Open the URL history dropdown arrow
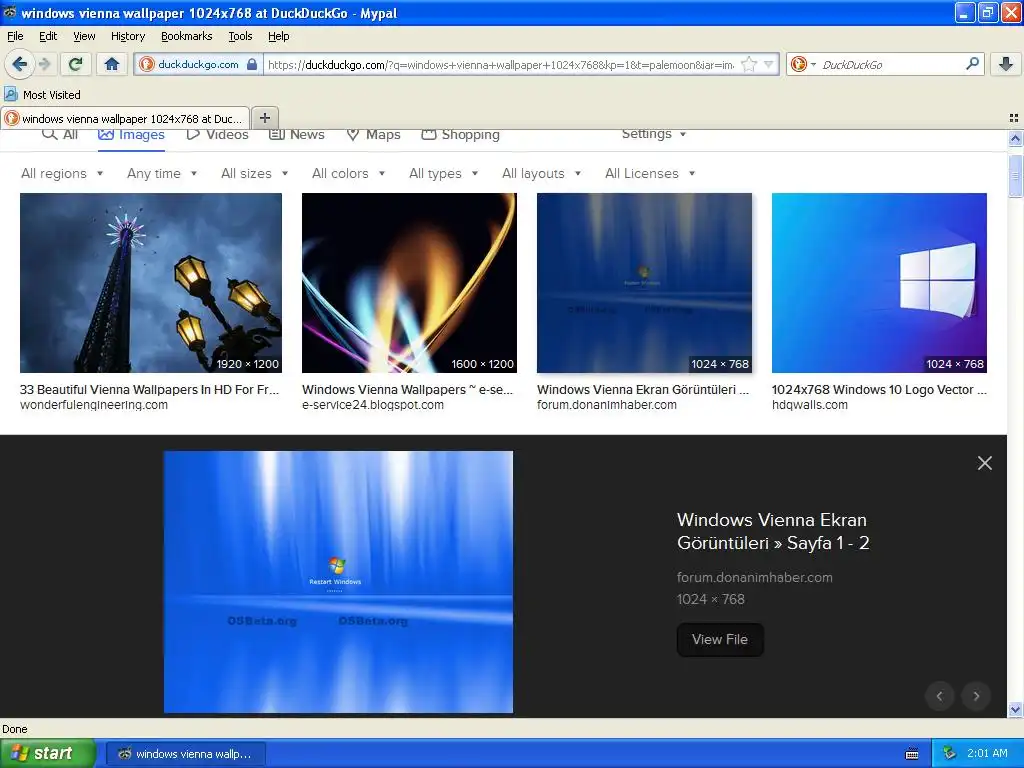1024x768 pixels. coord(769,64)
